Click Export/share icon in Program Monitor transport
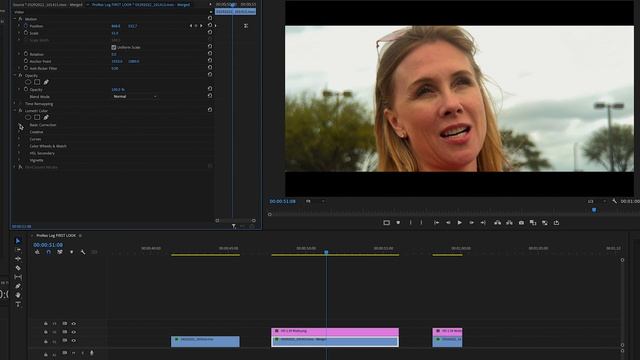Image resolution: width=640 pixels, height=360 pixels. click(x=556, y=223)
